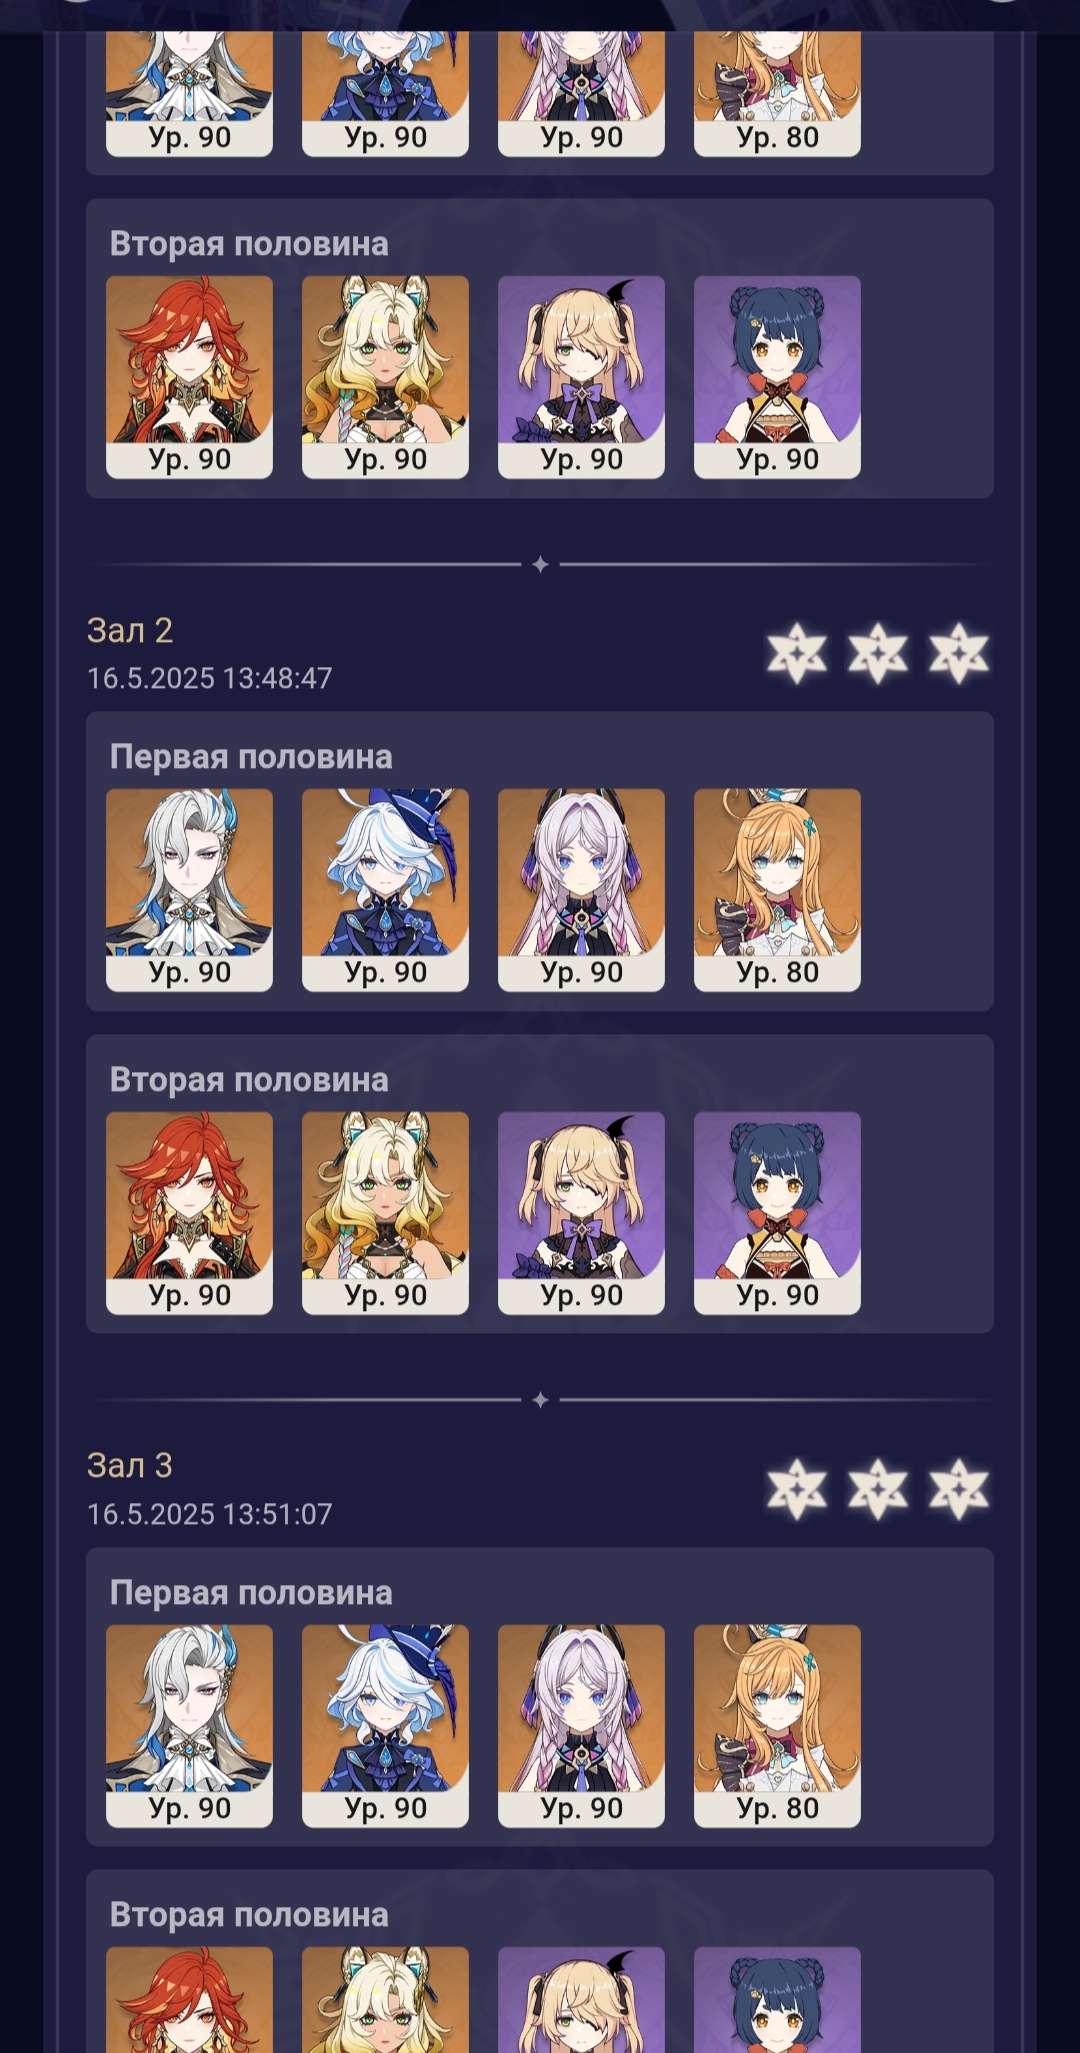Select Mavuika portrait in topmost Вторая половина

point(189,377)
